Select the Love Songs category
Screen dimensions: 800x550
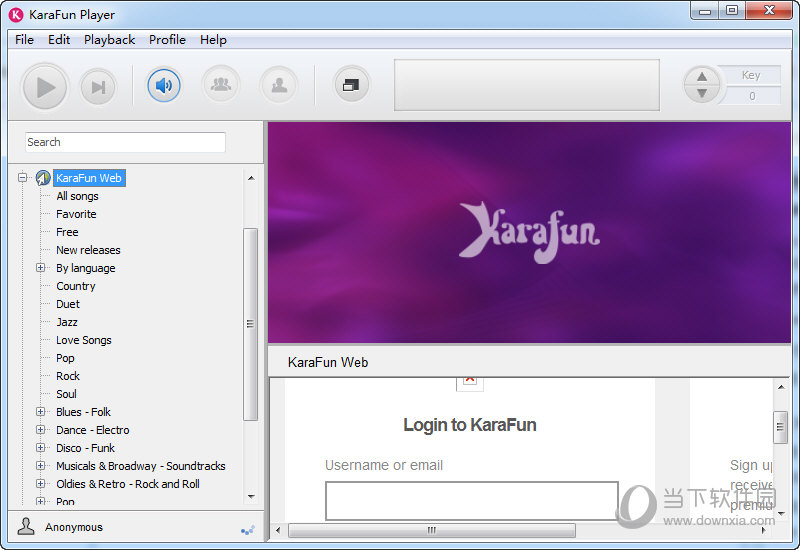click(84, 340)
